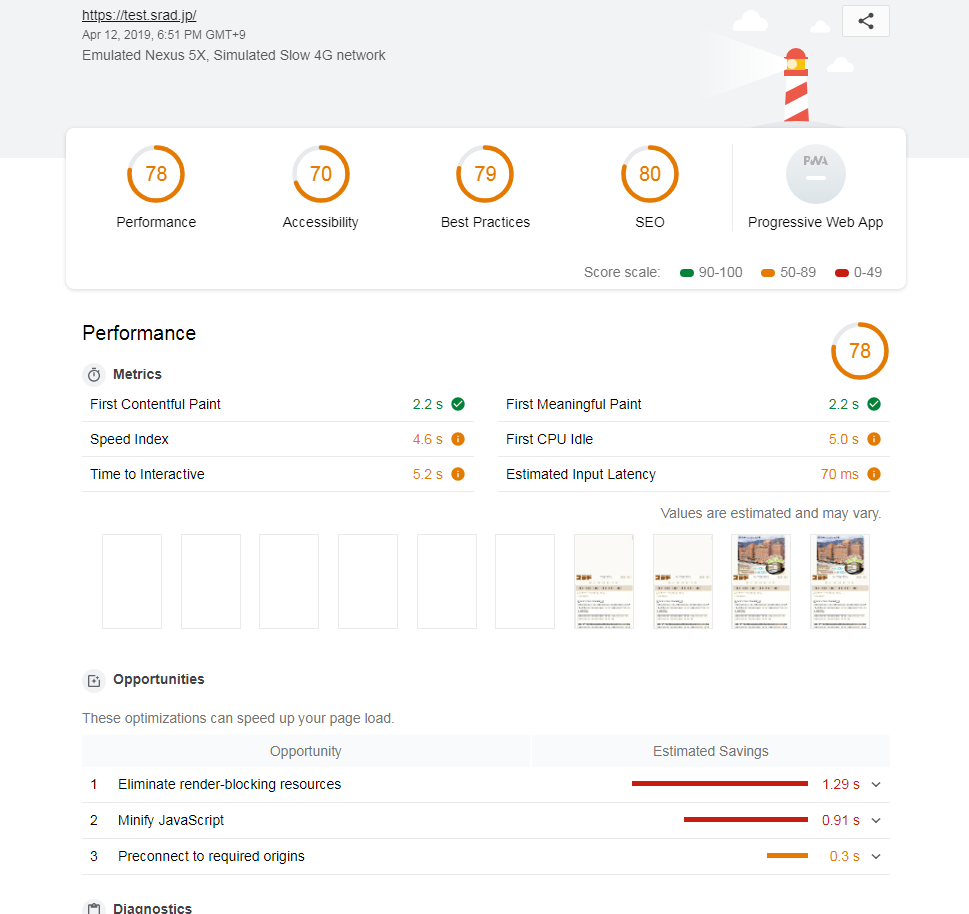Expand Preconnect to required origins chevron

876,856
